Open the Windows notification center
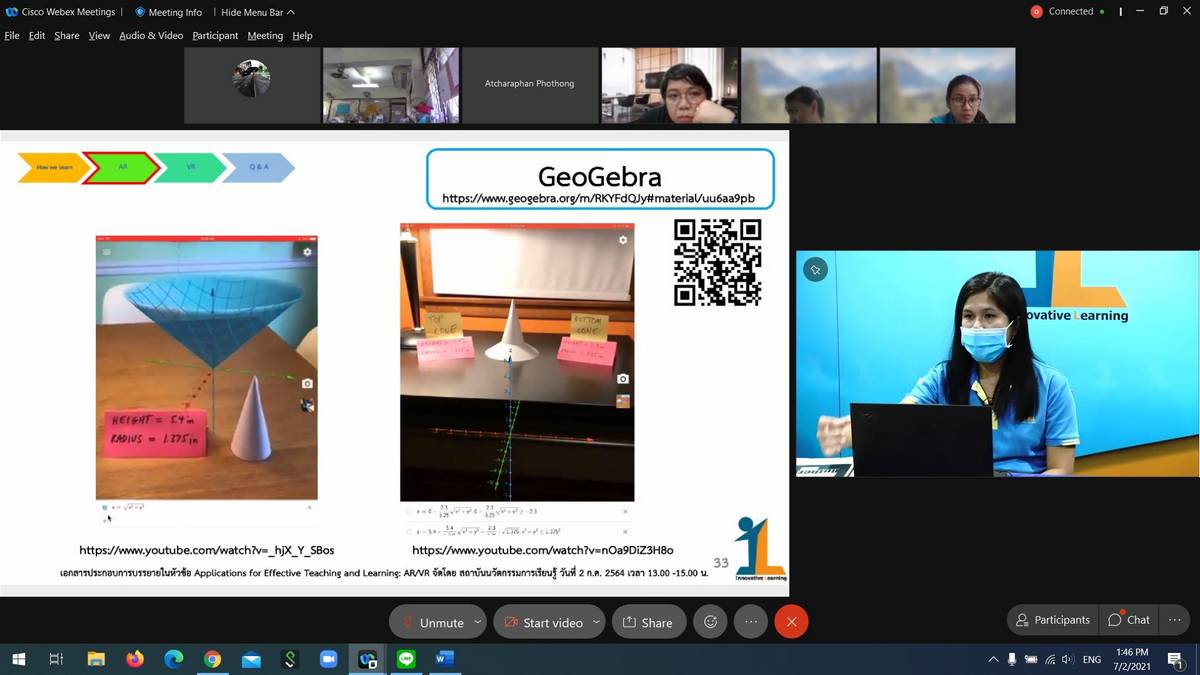The width and height of the screenshot is (1200, 675). [1176, 659]
